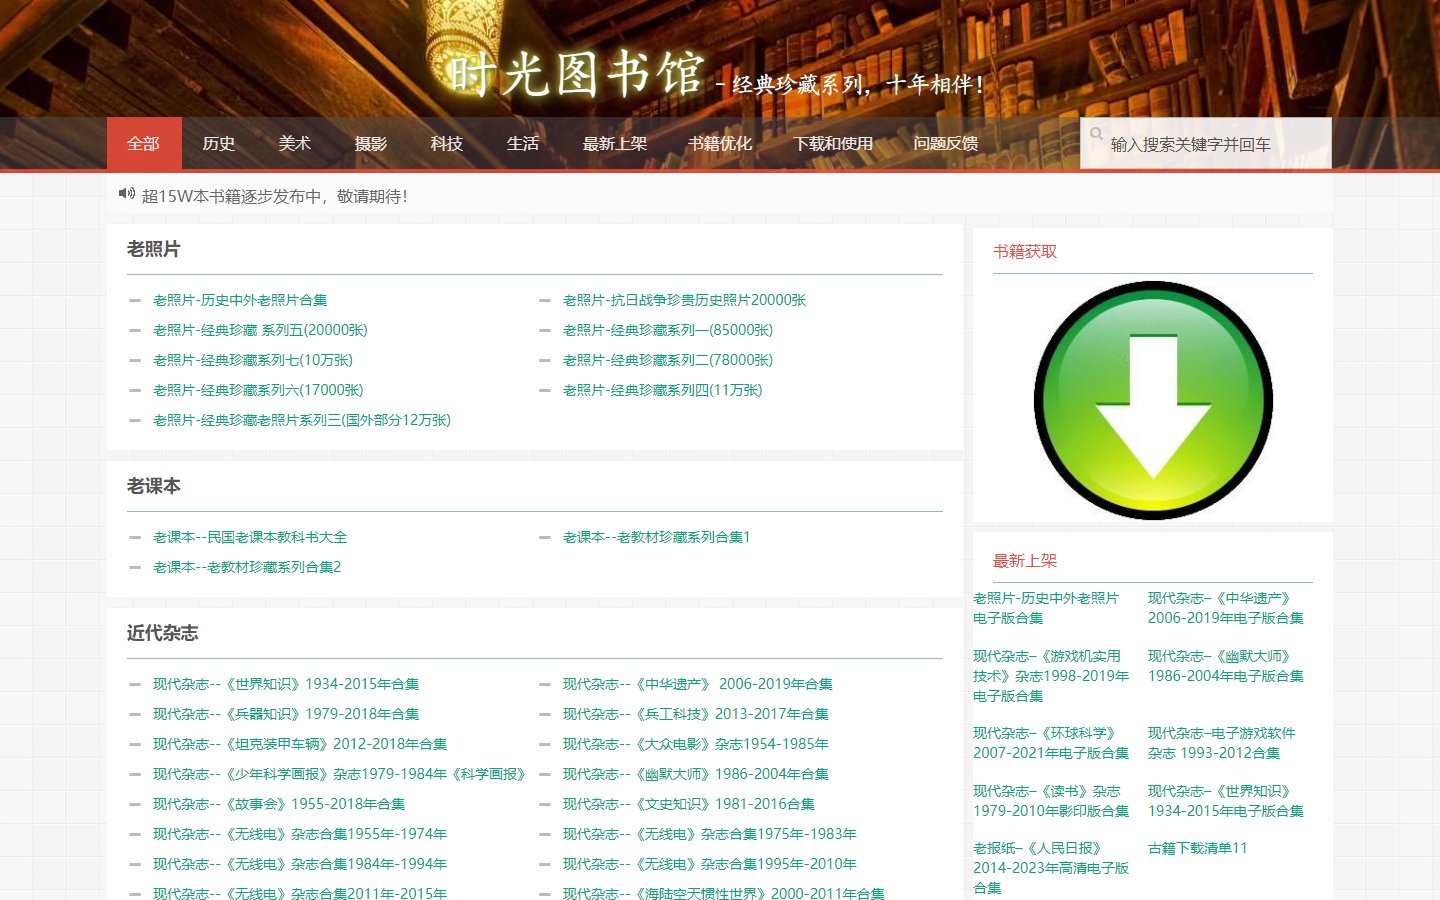Click the search magnifier icon
This screenshot has height=900, width=1440.
point(1096,133)
